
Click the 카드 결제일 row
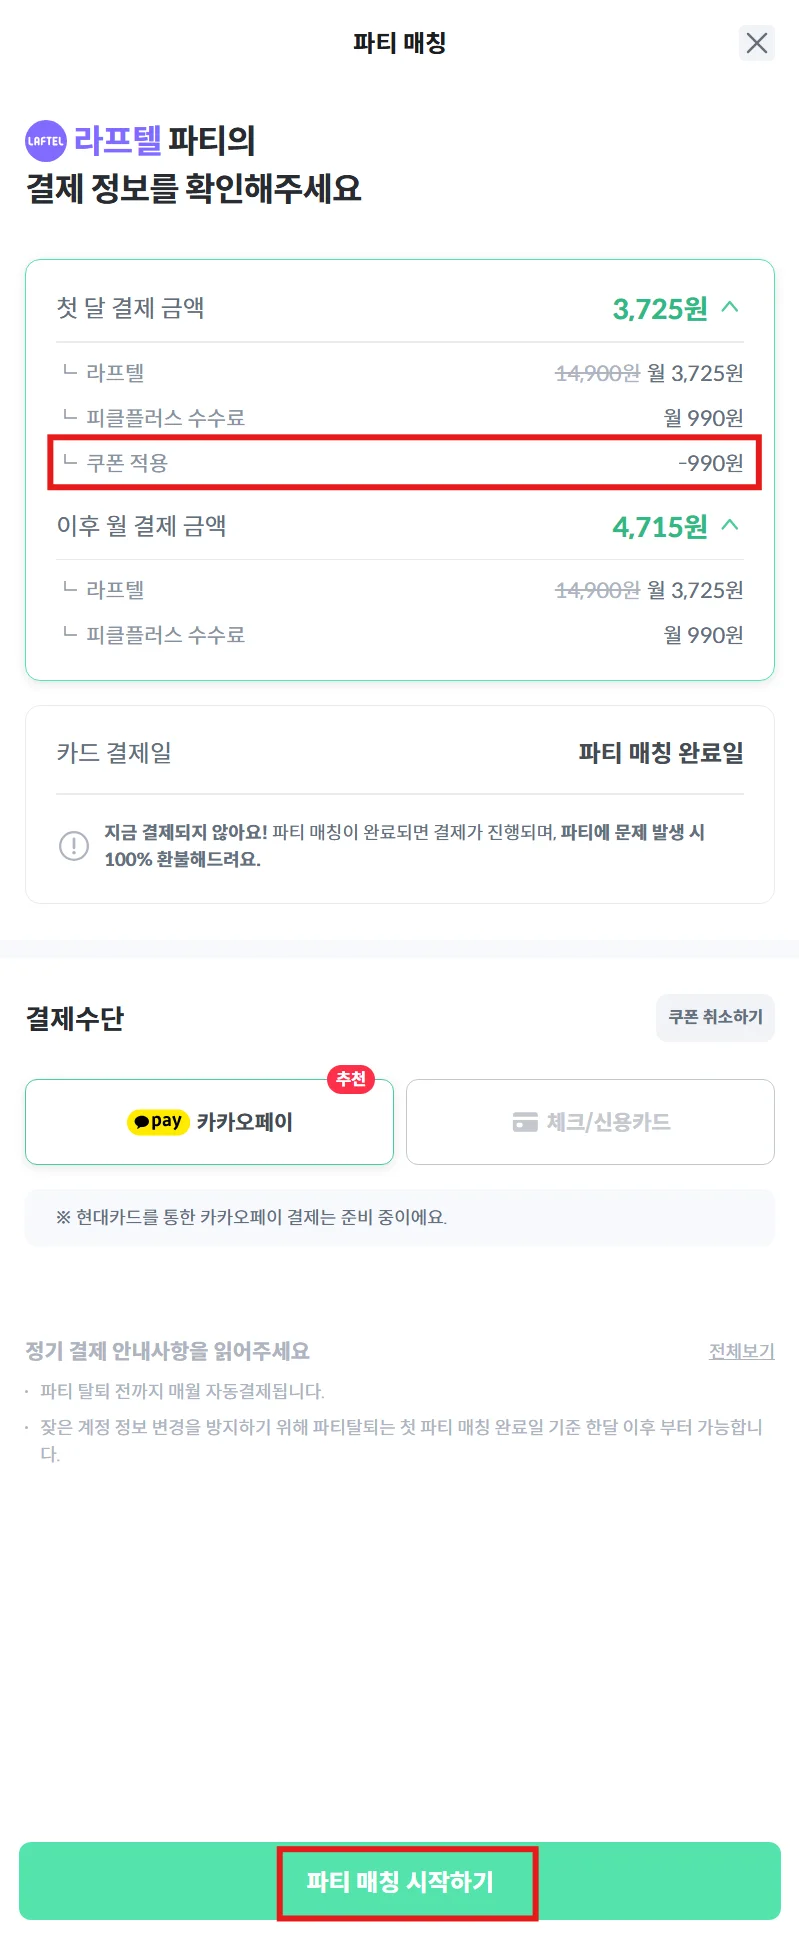click(x=400, y=753)
